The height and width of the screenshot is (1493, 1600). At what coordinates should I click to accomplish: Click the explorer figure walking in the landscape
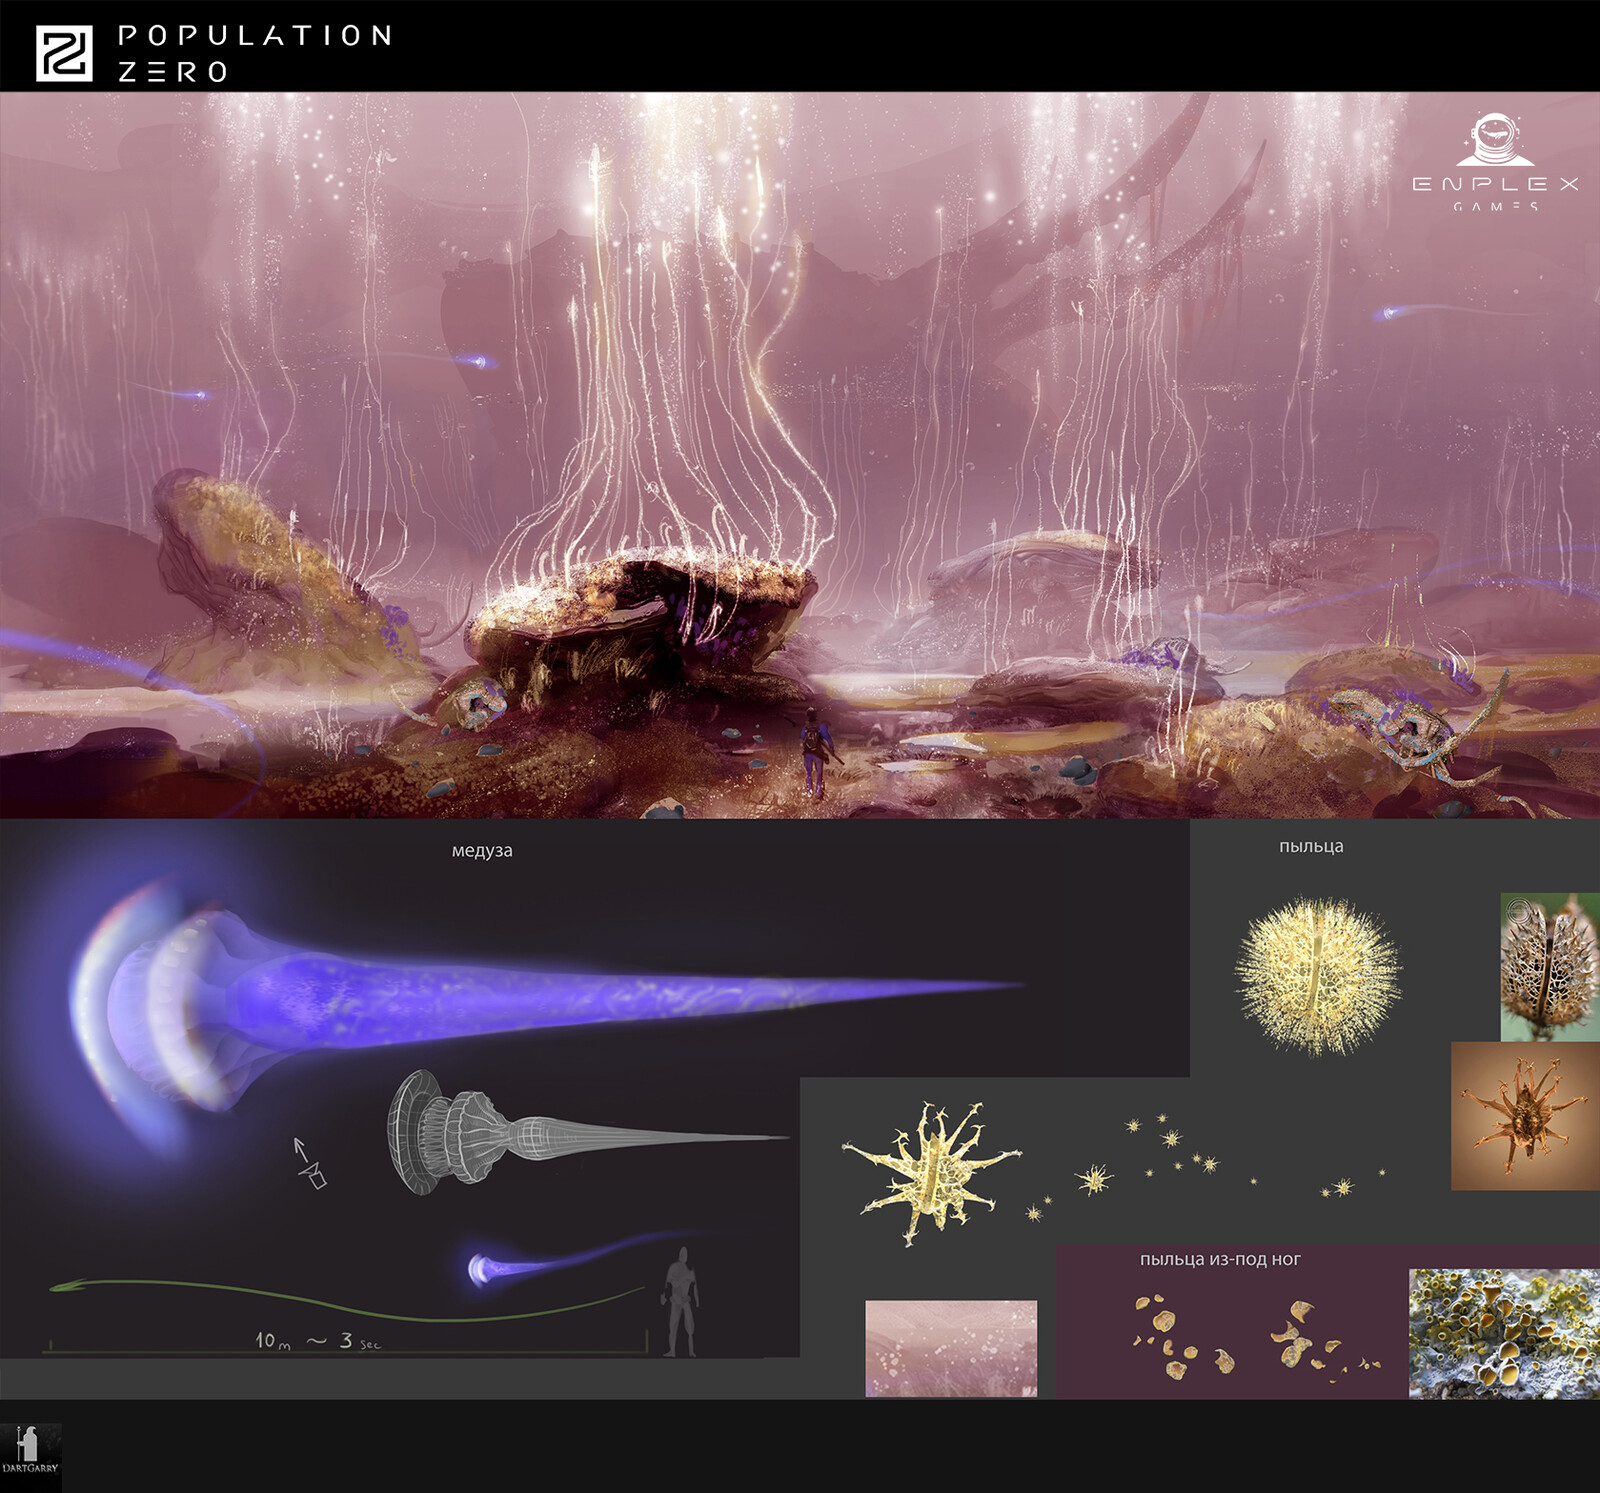click(x=815, y=752)
